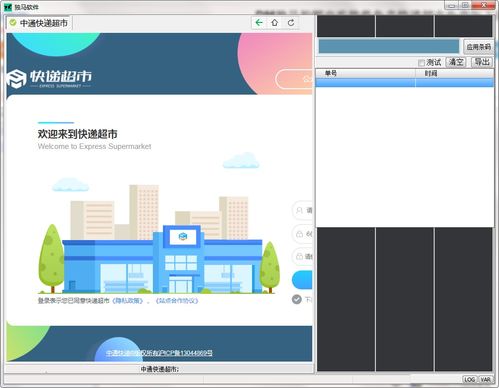
Task: Click the 快递超市 logo icon
Action: click(x=16, y=79)
